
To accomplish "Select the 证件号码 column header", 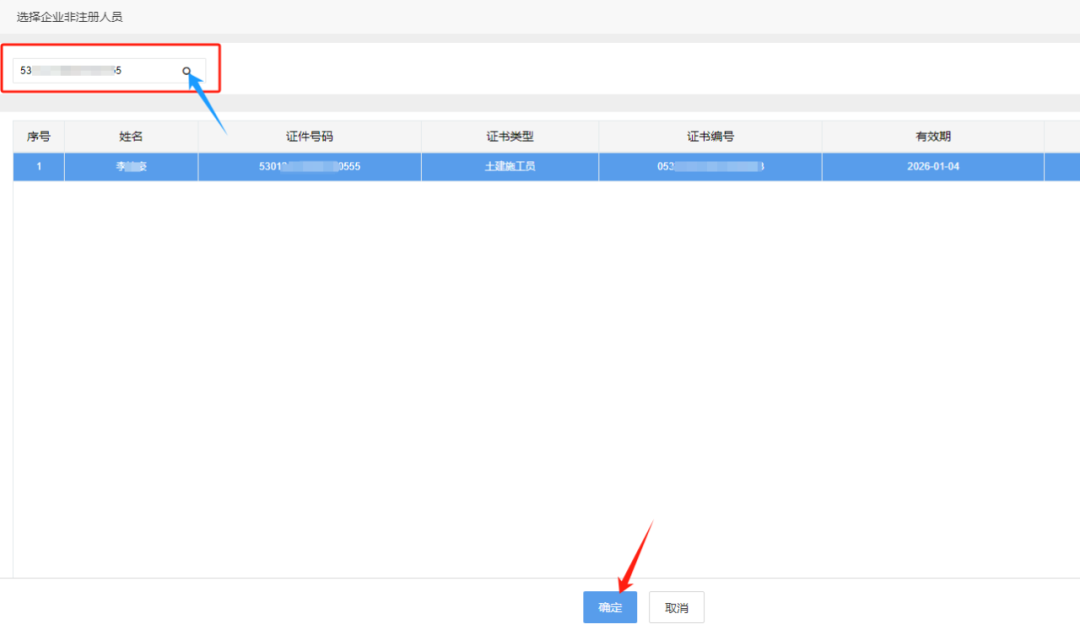I will (309, 136).
